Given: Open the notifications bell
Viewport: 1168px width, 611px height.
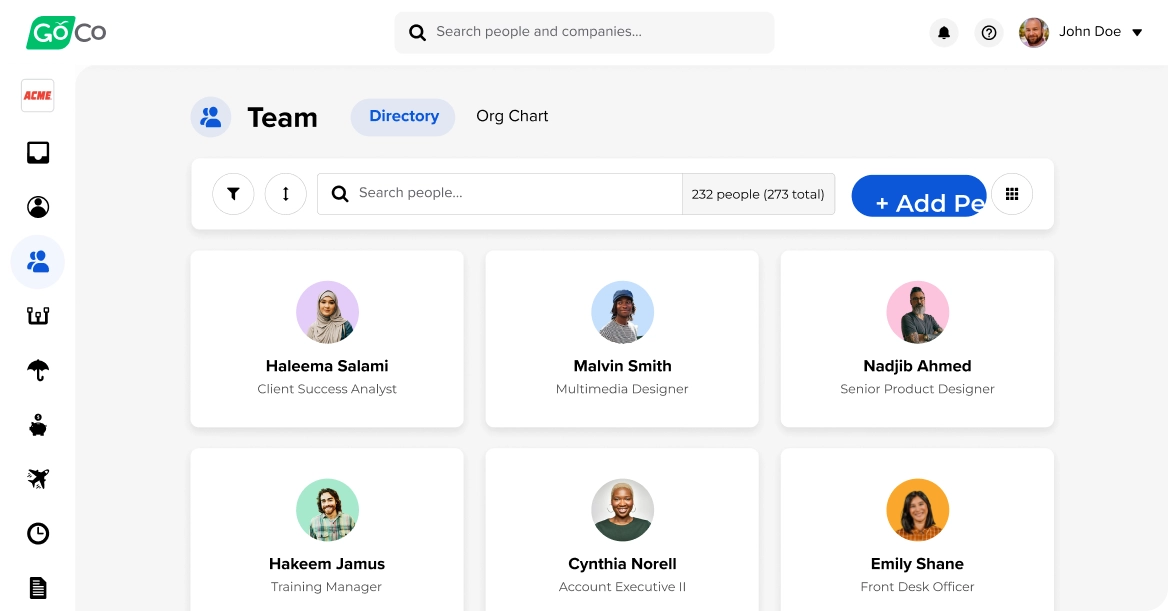Looking at the screenshot, I should tap(943, 32).
